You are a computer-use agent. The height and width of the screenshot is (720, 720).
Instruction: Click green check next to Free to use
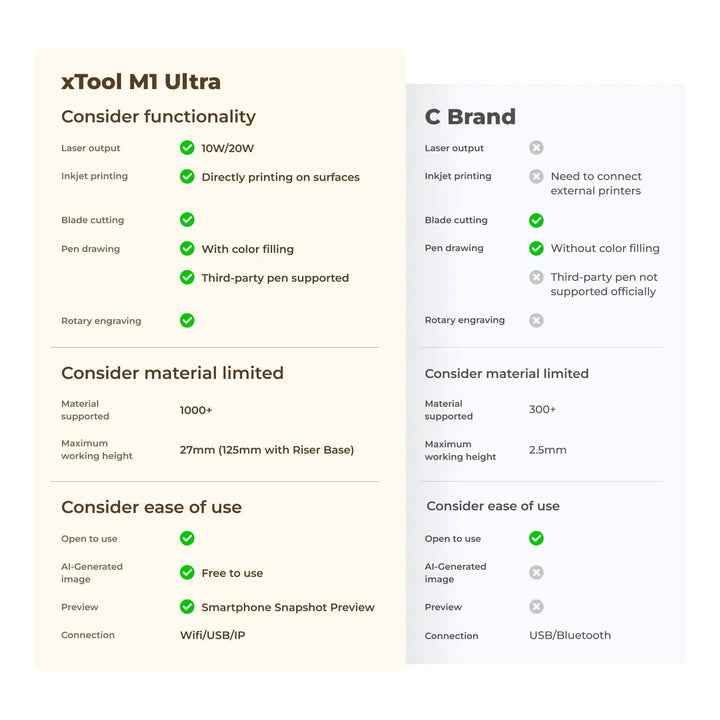click(x=187, y=573)
